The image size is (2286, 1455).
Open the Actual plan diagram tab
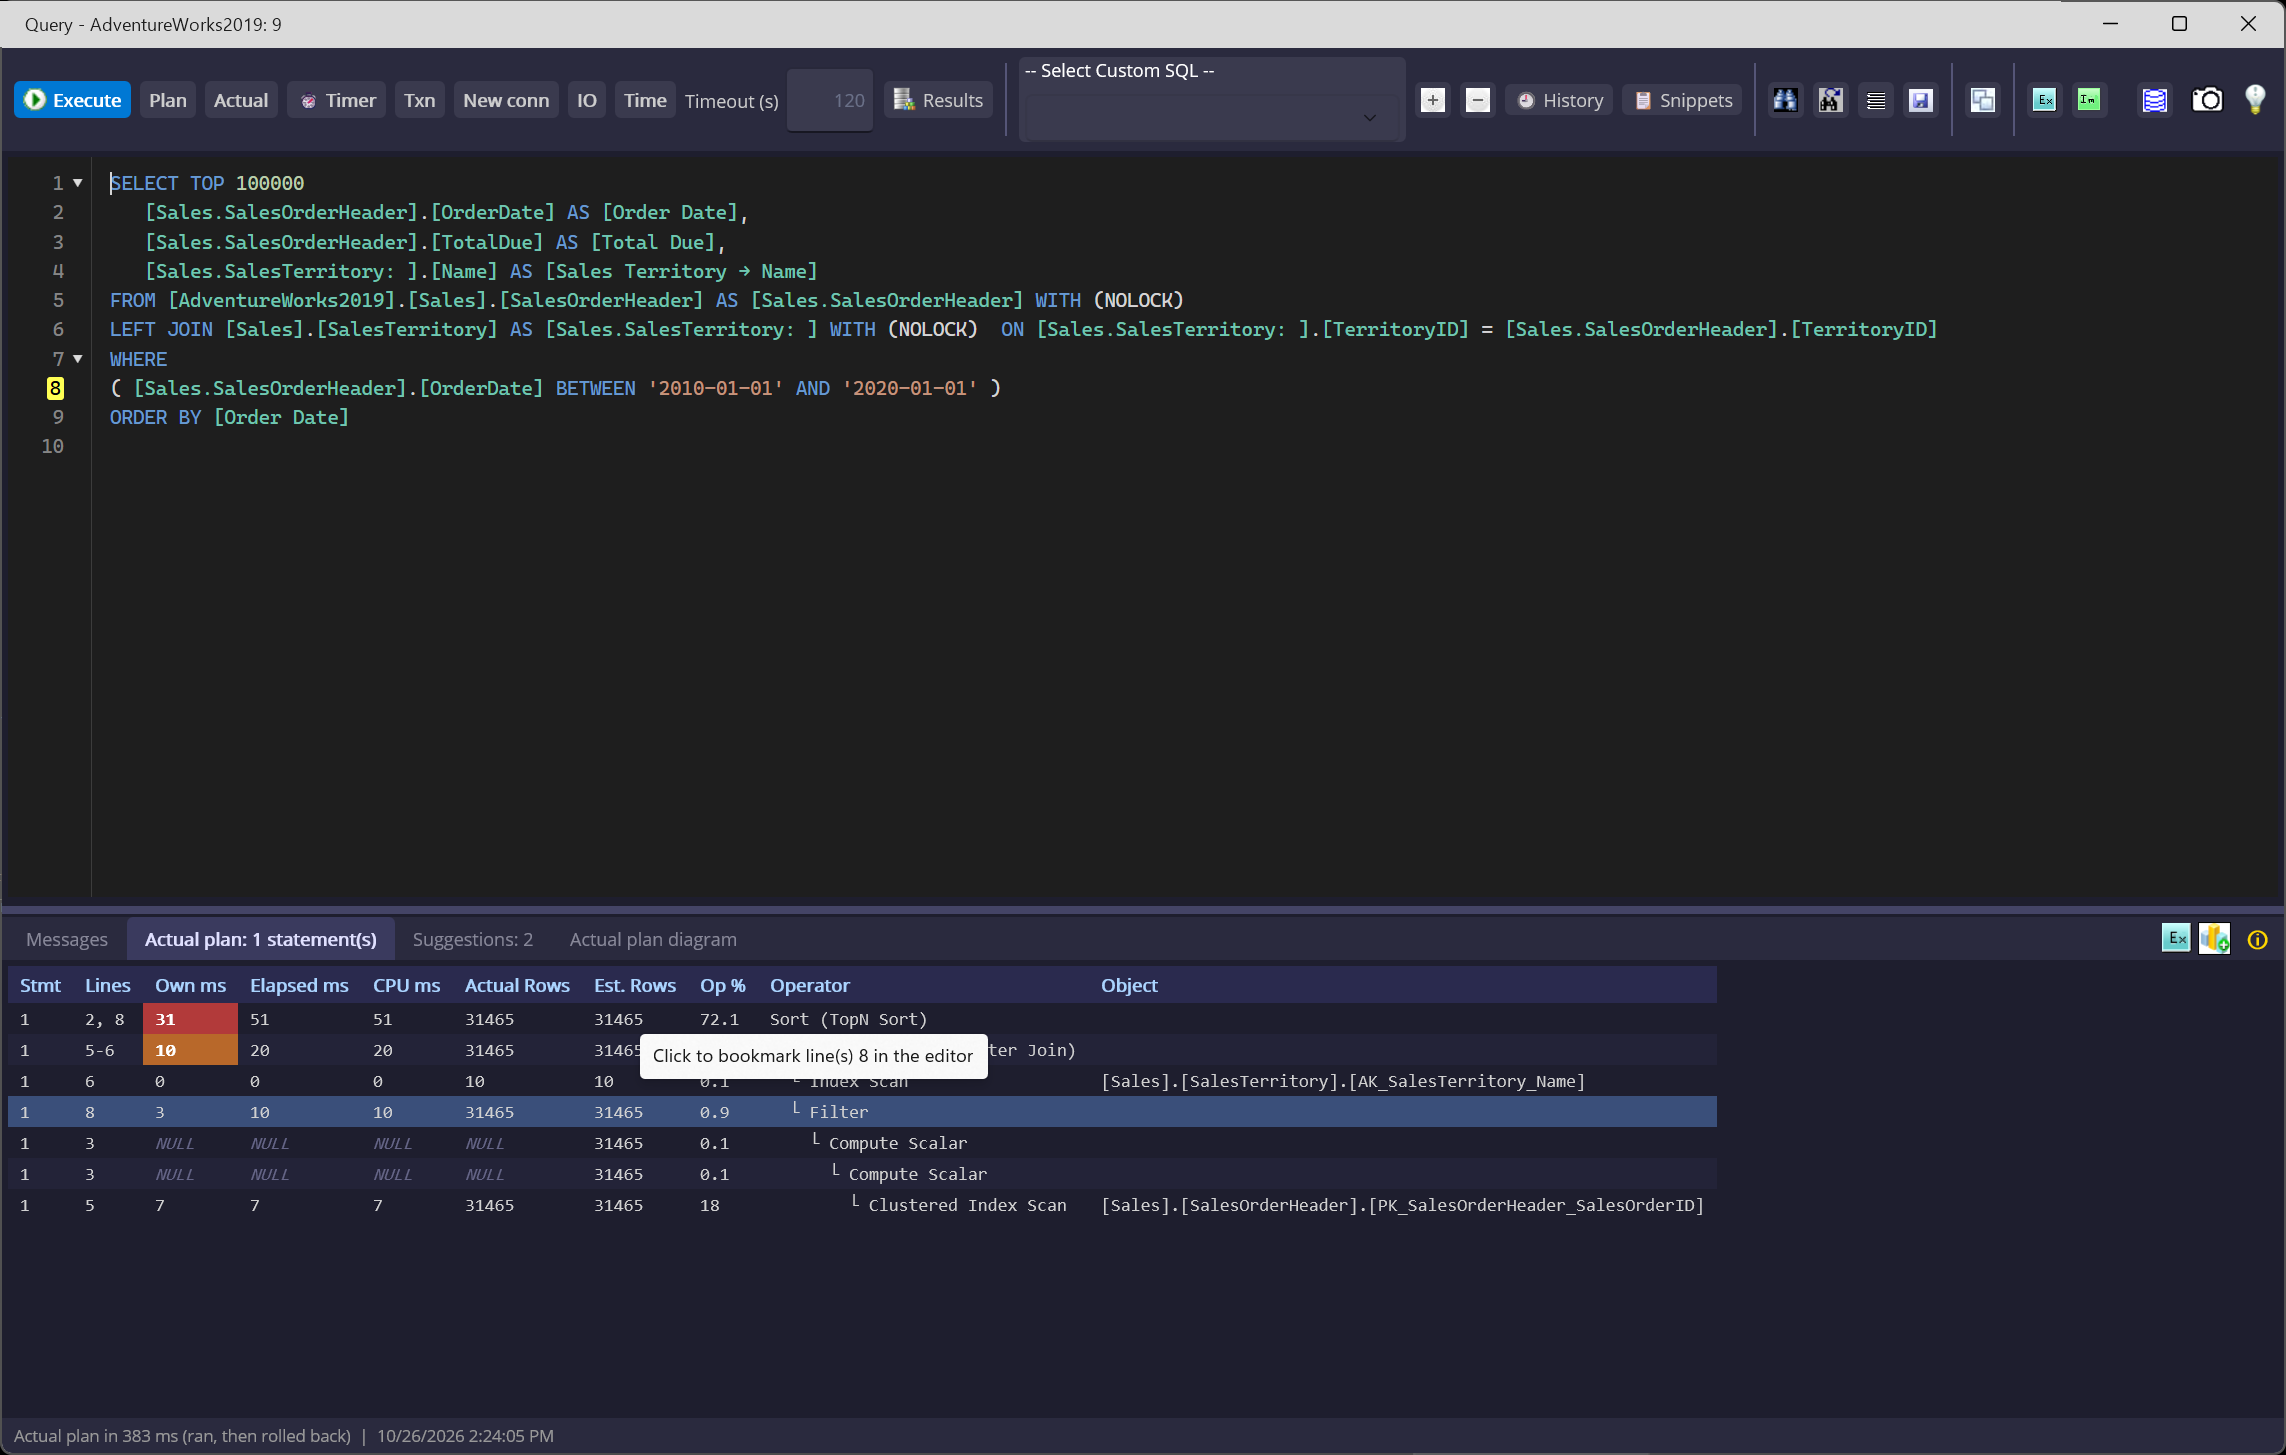[653, 939]
